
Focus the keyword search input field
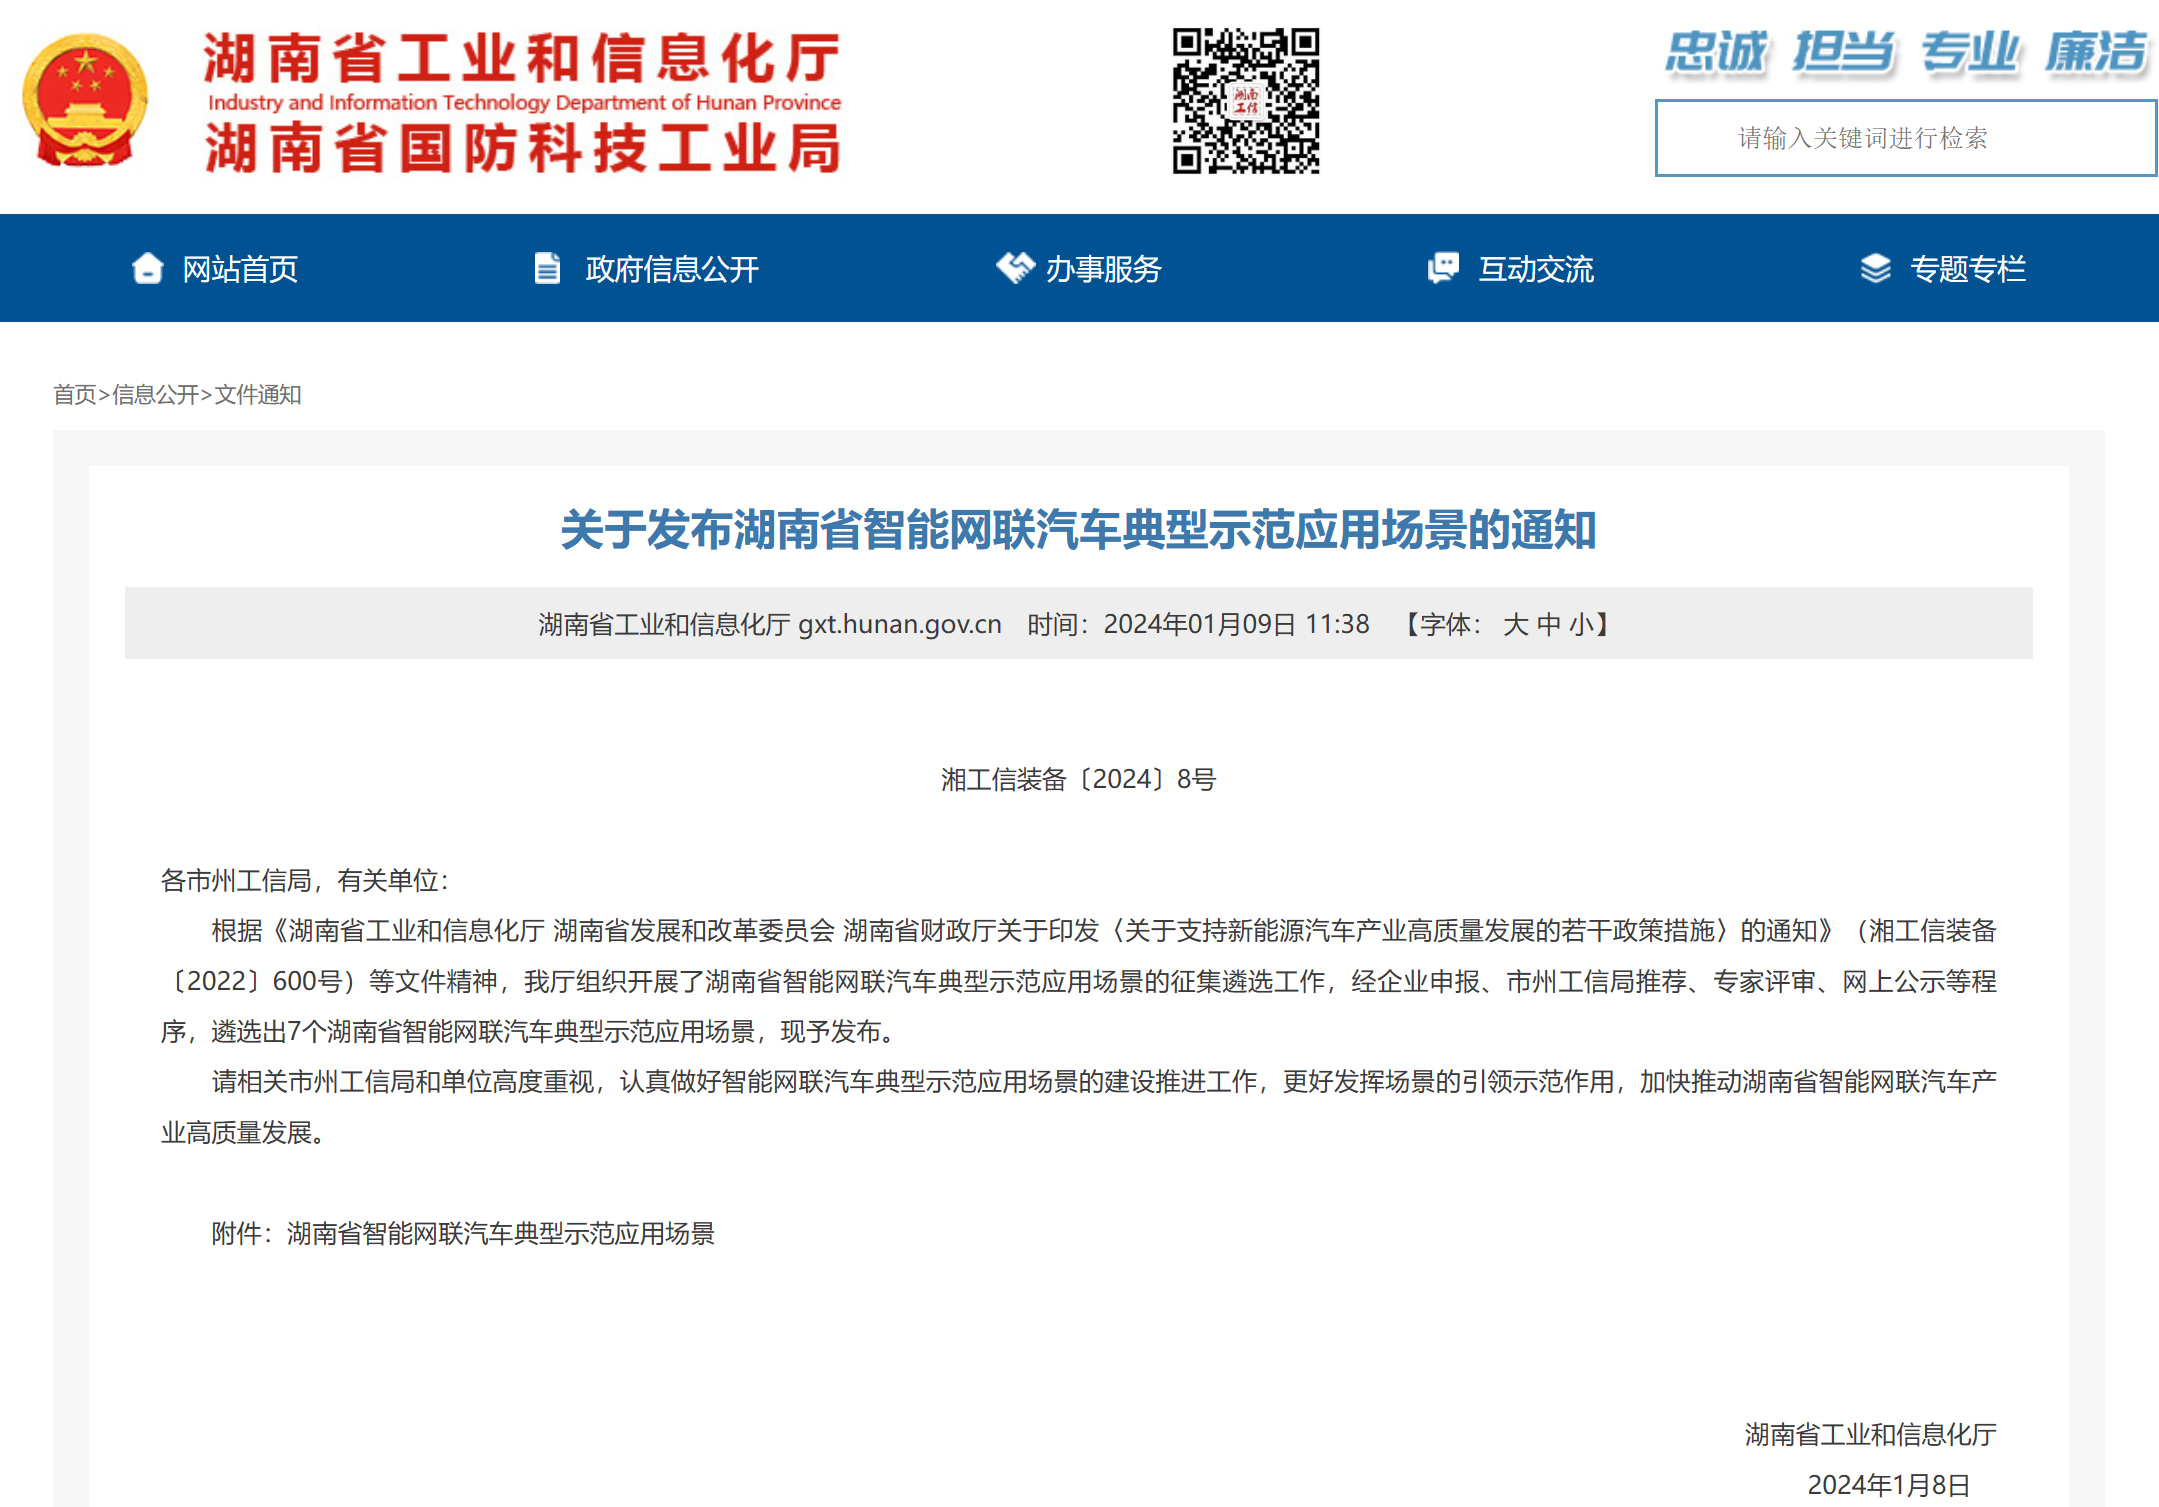click(x=1905, y=138)
